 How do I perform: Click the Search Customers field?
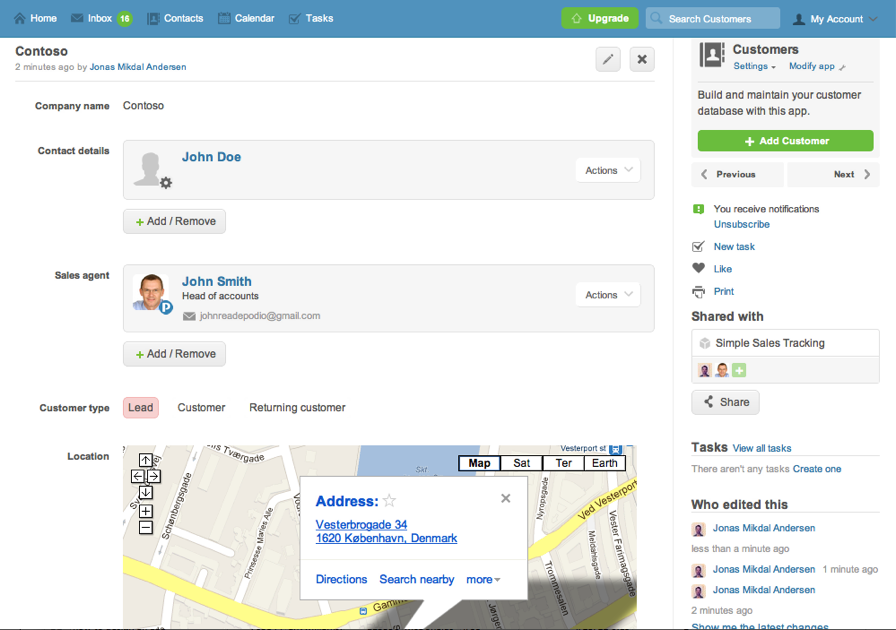click(713, 18)
